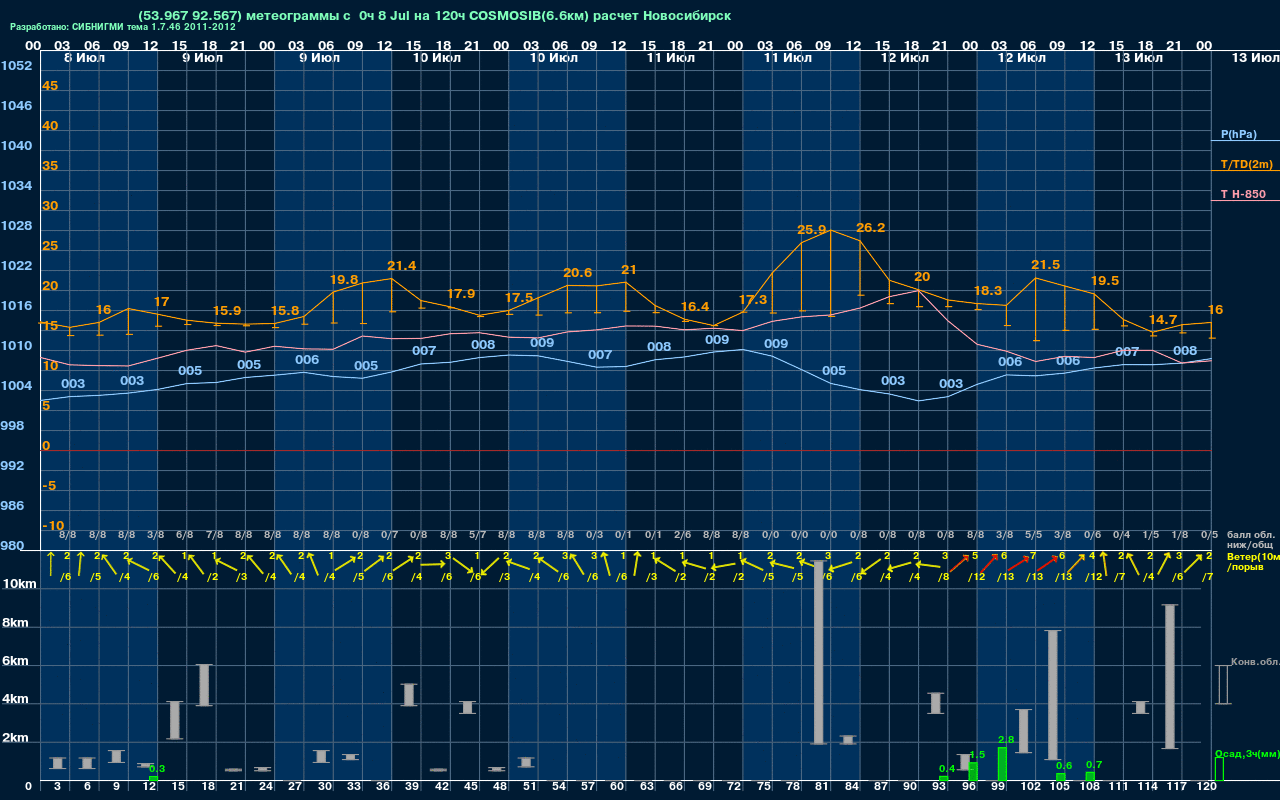The image size is (1280, 800).
Task: Click the 21.4 temperature label
Action: 402,266
